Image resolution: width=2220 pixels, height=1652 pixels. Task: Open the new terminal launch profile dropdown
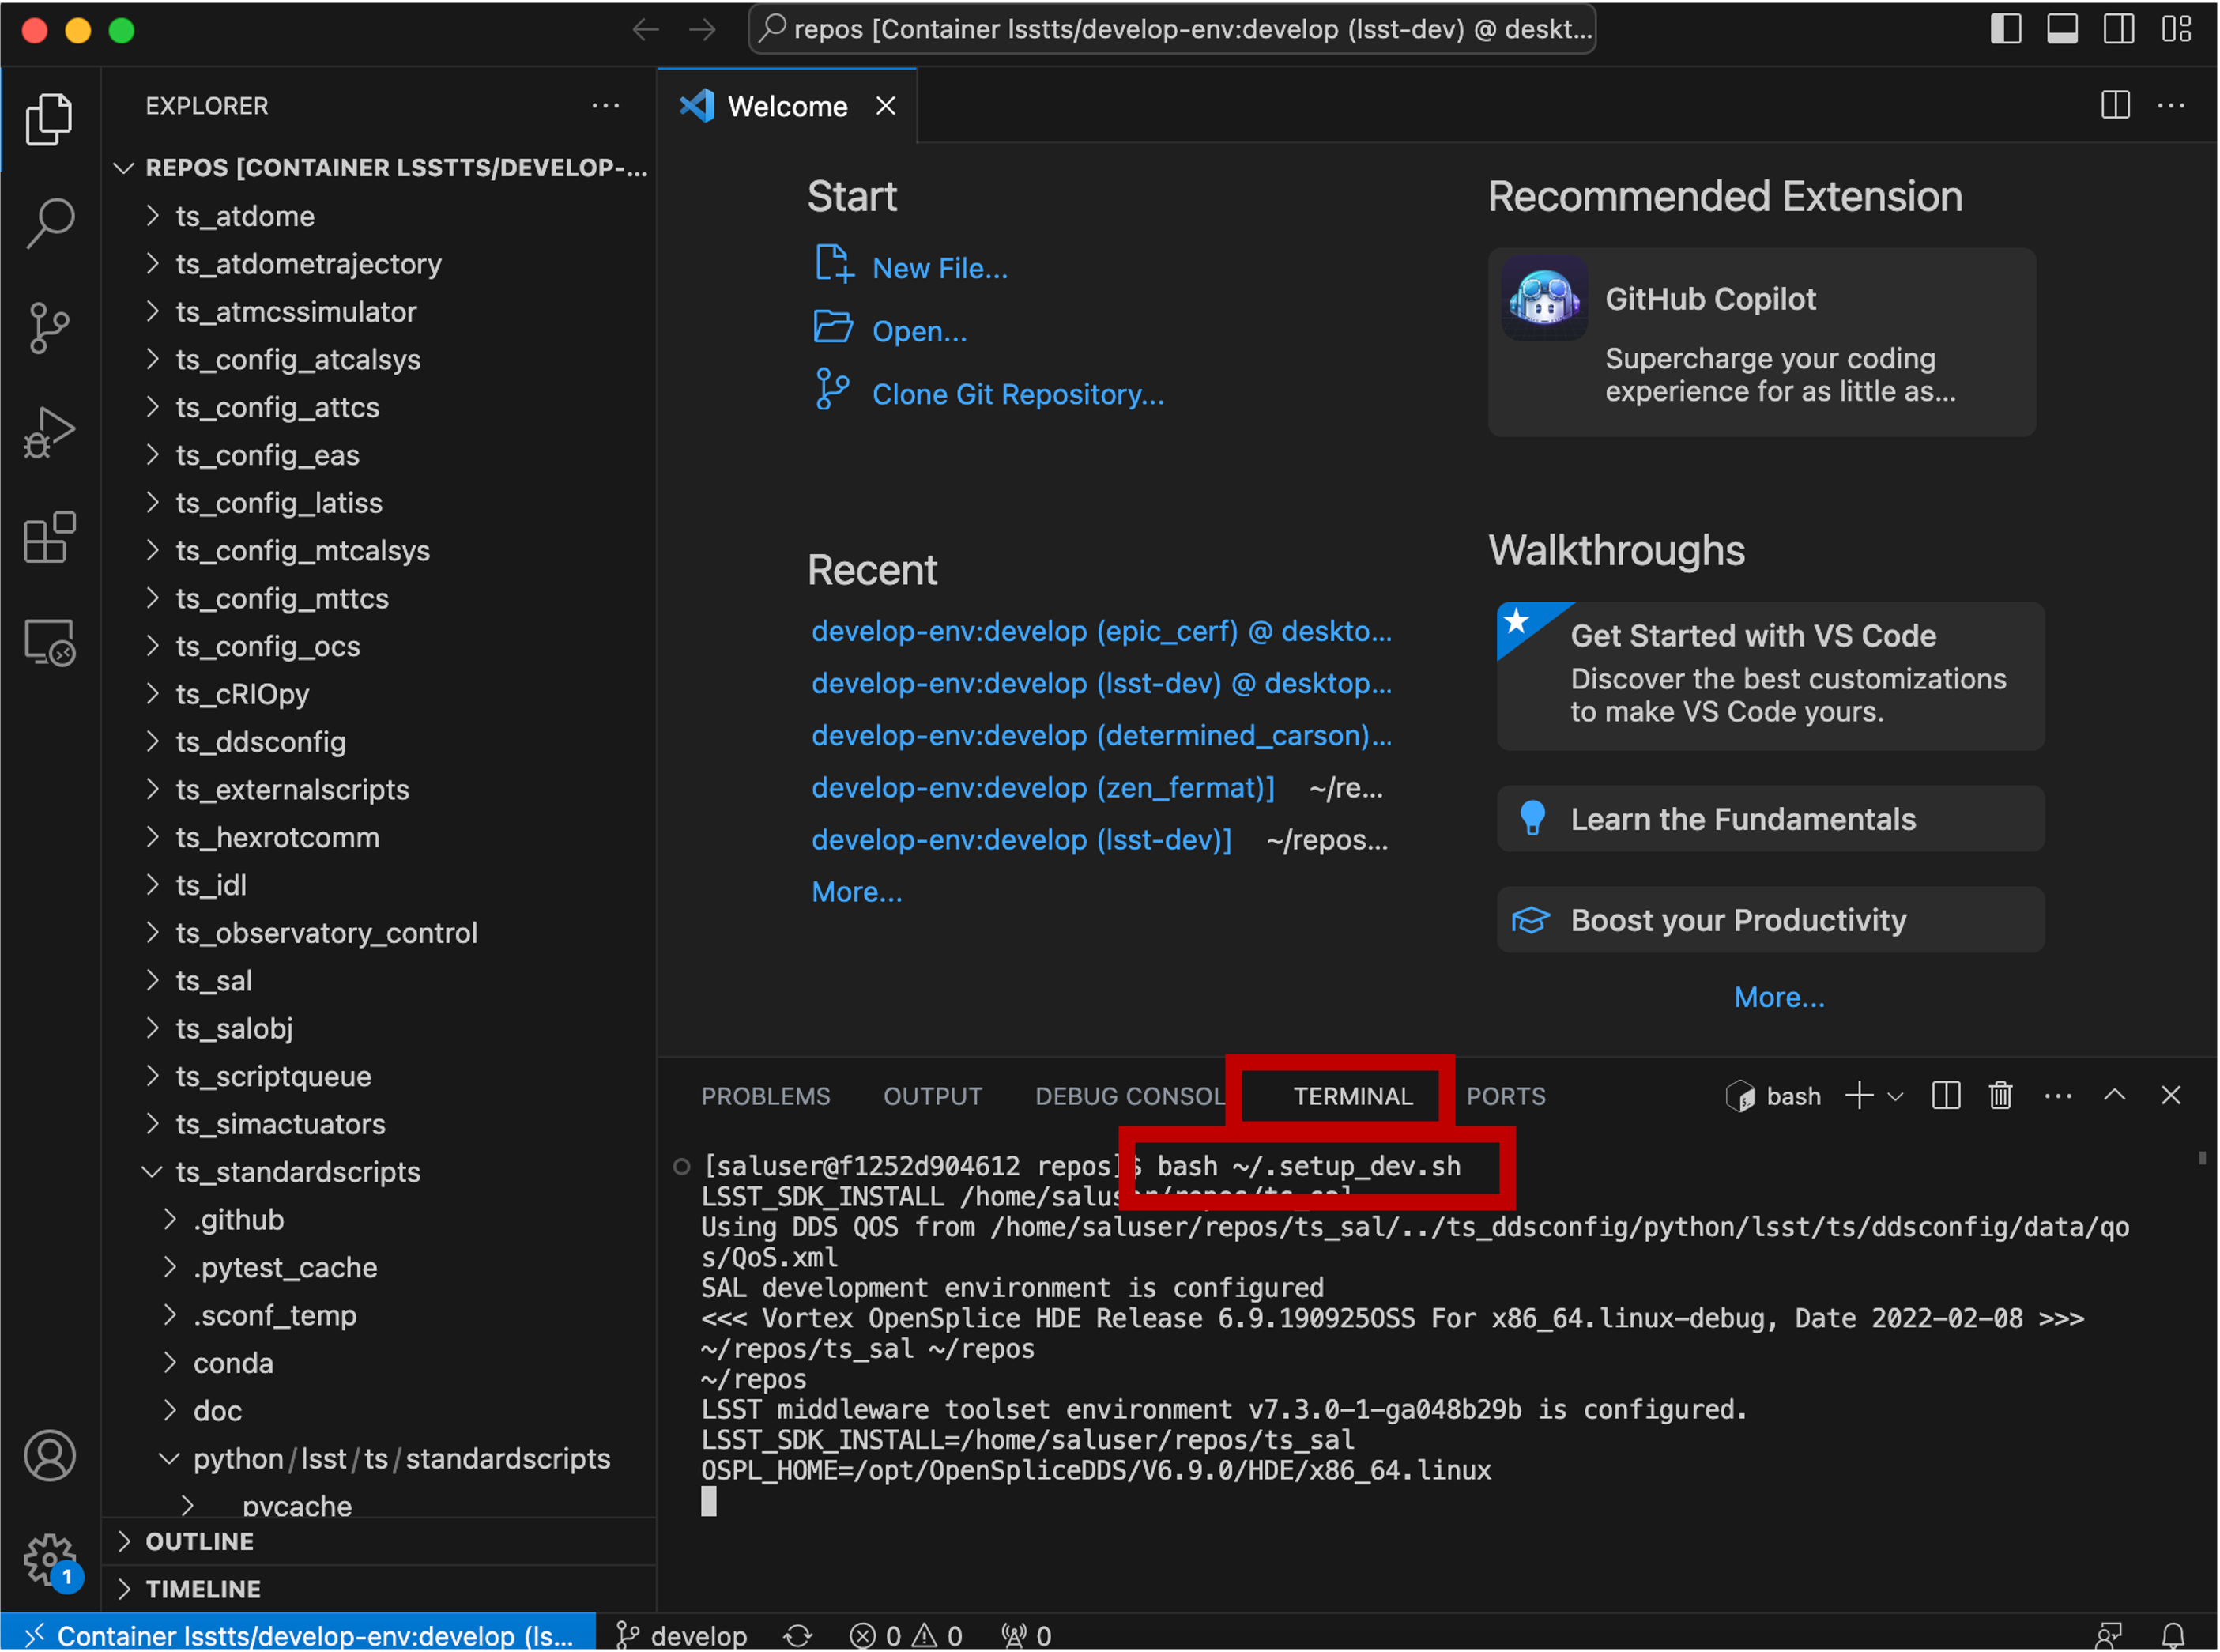point(1895,1096)
